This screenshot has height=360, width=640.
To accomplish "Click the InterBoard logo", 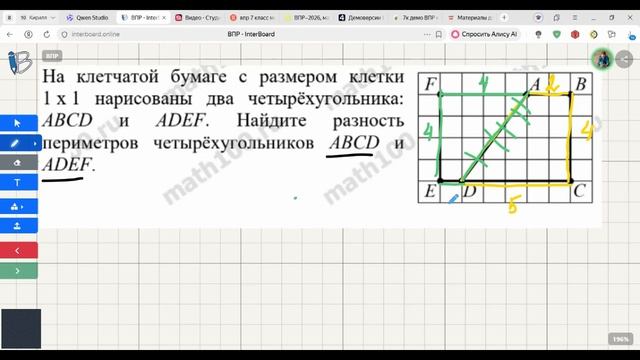I will (x=19, y=62).
